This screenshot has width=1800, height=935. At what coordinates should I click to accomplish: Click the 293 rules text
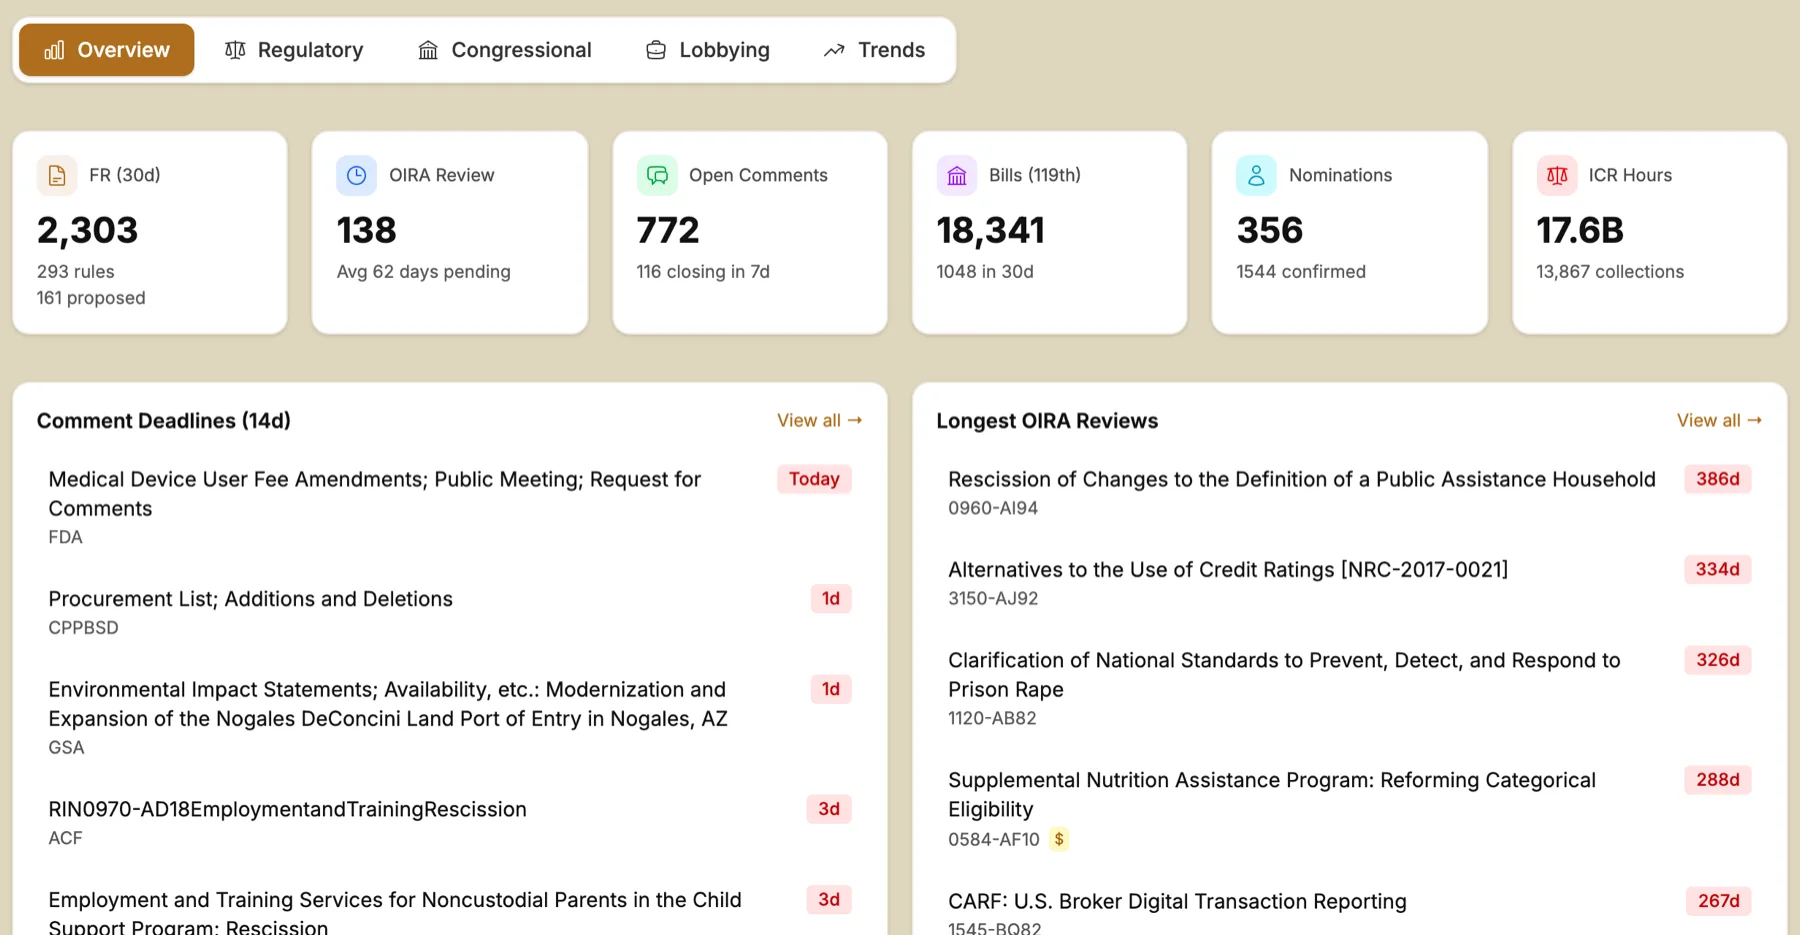pyautogui.click(x=76, y=272)
